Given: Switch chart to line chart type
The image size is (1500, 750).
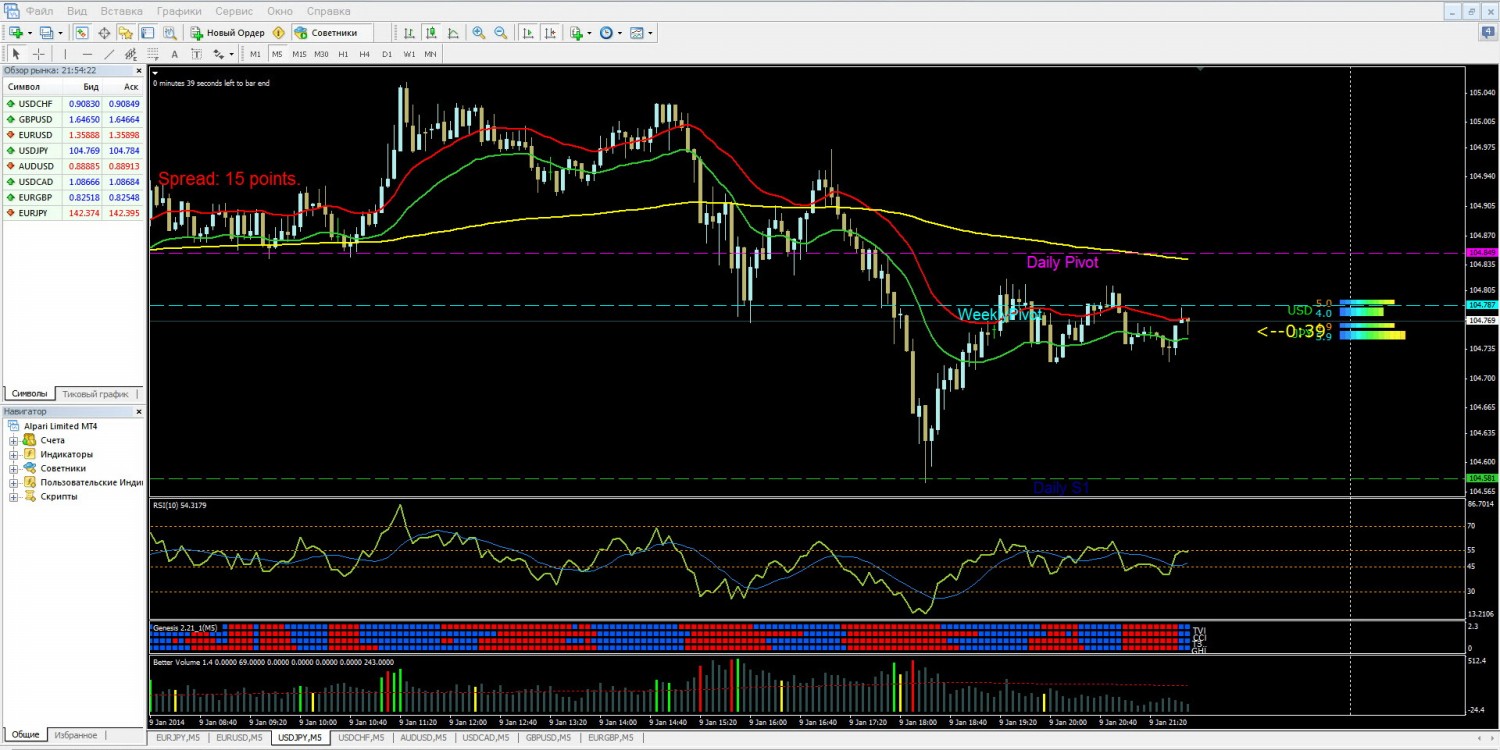Looking at the screenshot, I should point(453,33).
